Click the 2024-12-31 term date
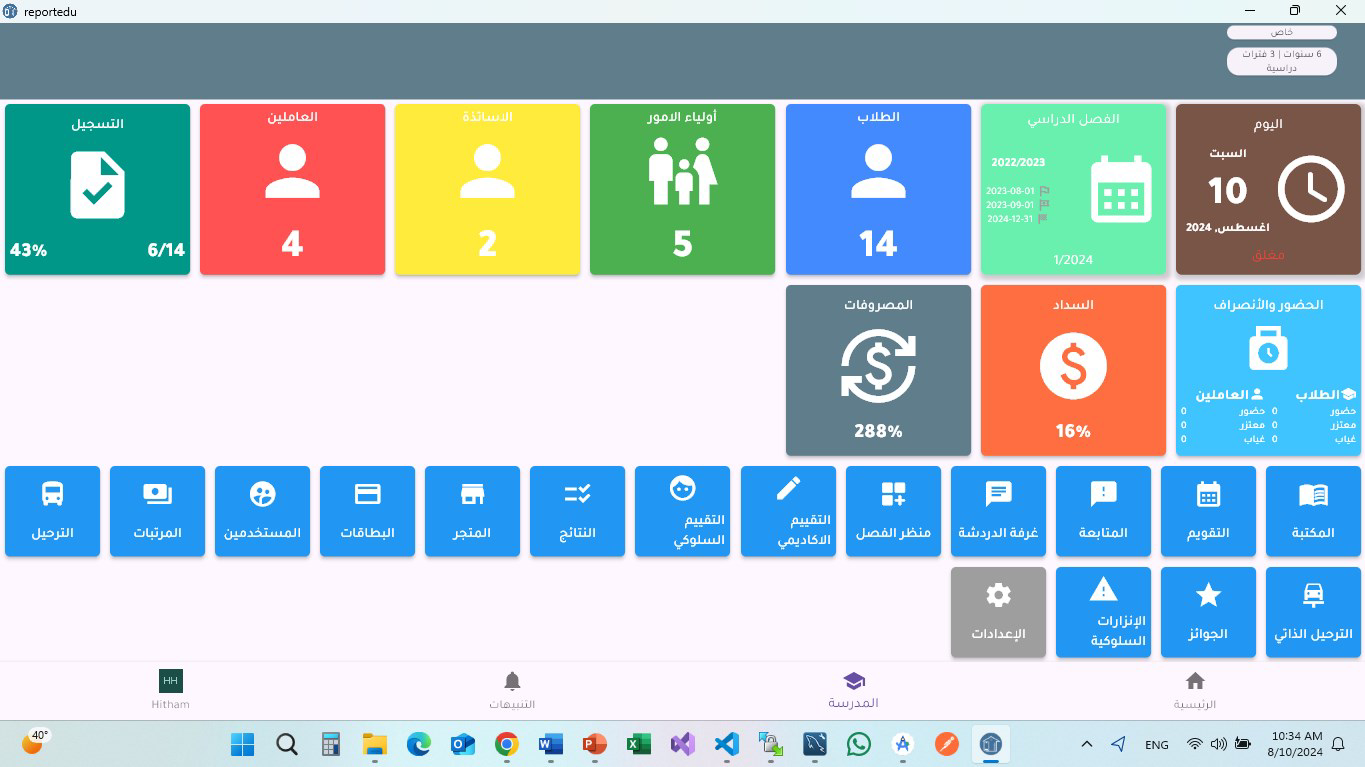The width and height of the screenshot is (1365, 767). 1011,219
